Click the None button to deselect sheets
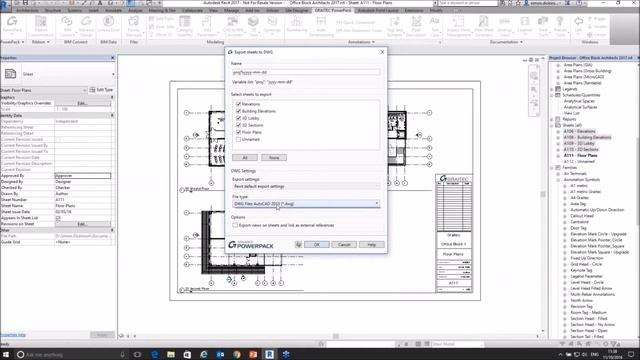 (274, 158)
